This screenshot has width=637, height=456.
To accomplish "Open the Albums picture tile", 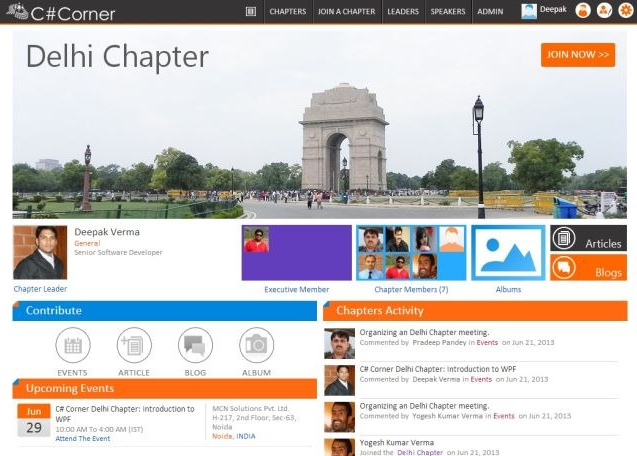I will coord(508,253).
